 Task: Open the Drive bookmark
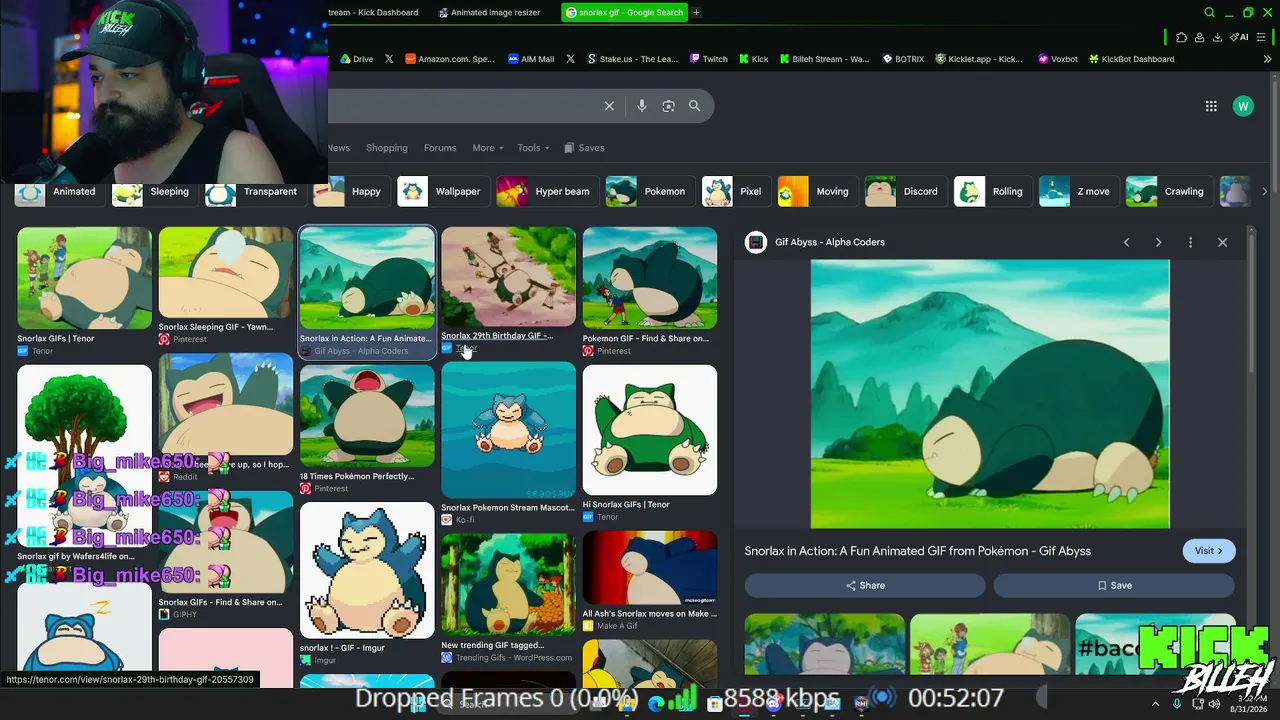click(356, 59)
